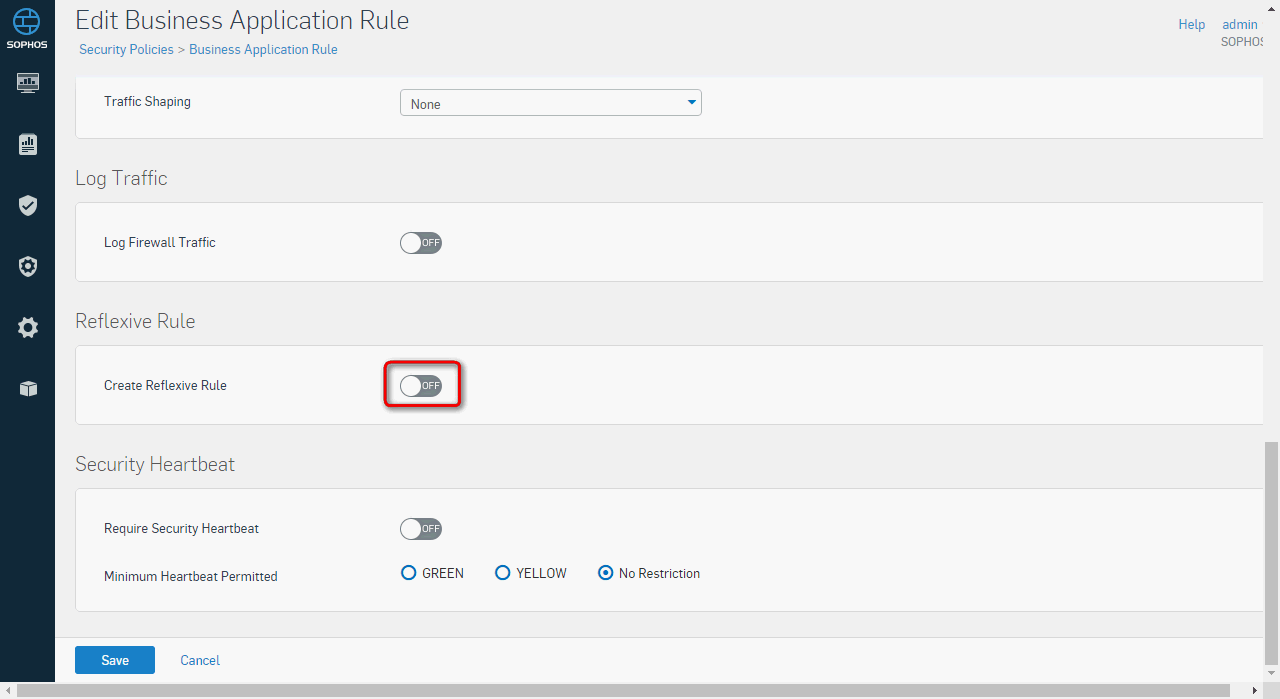Turn on Require Security Heartbeat switch

[421, 529]
